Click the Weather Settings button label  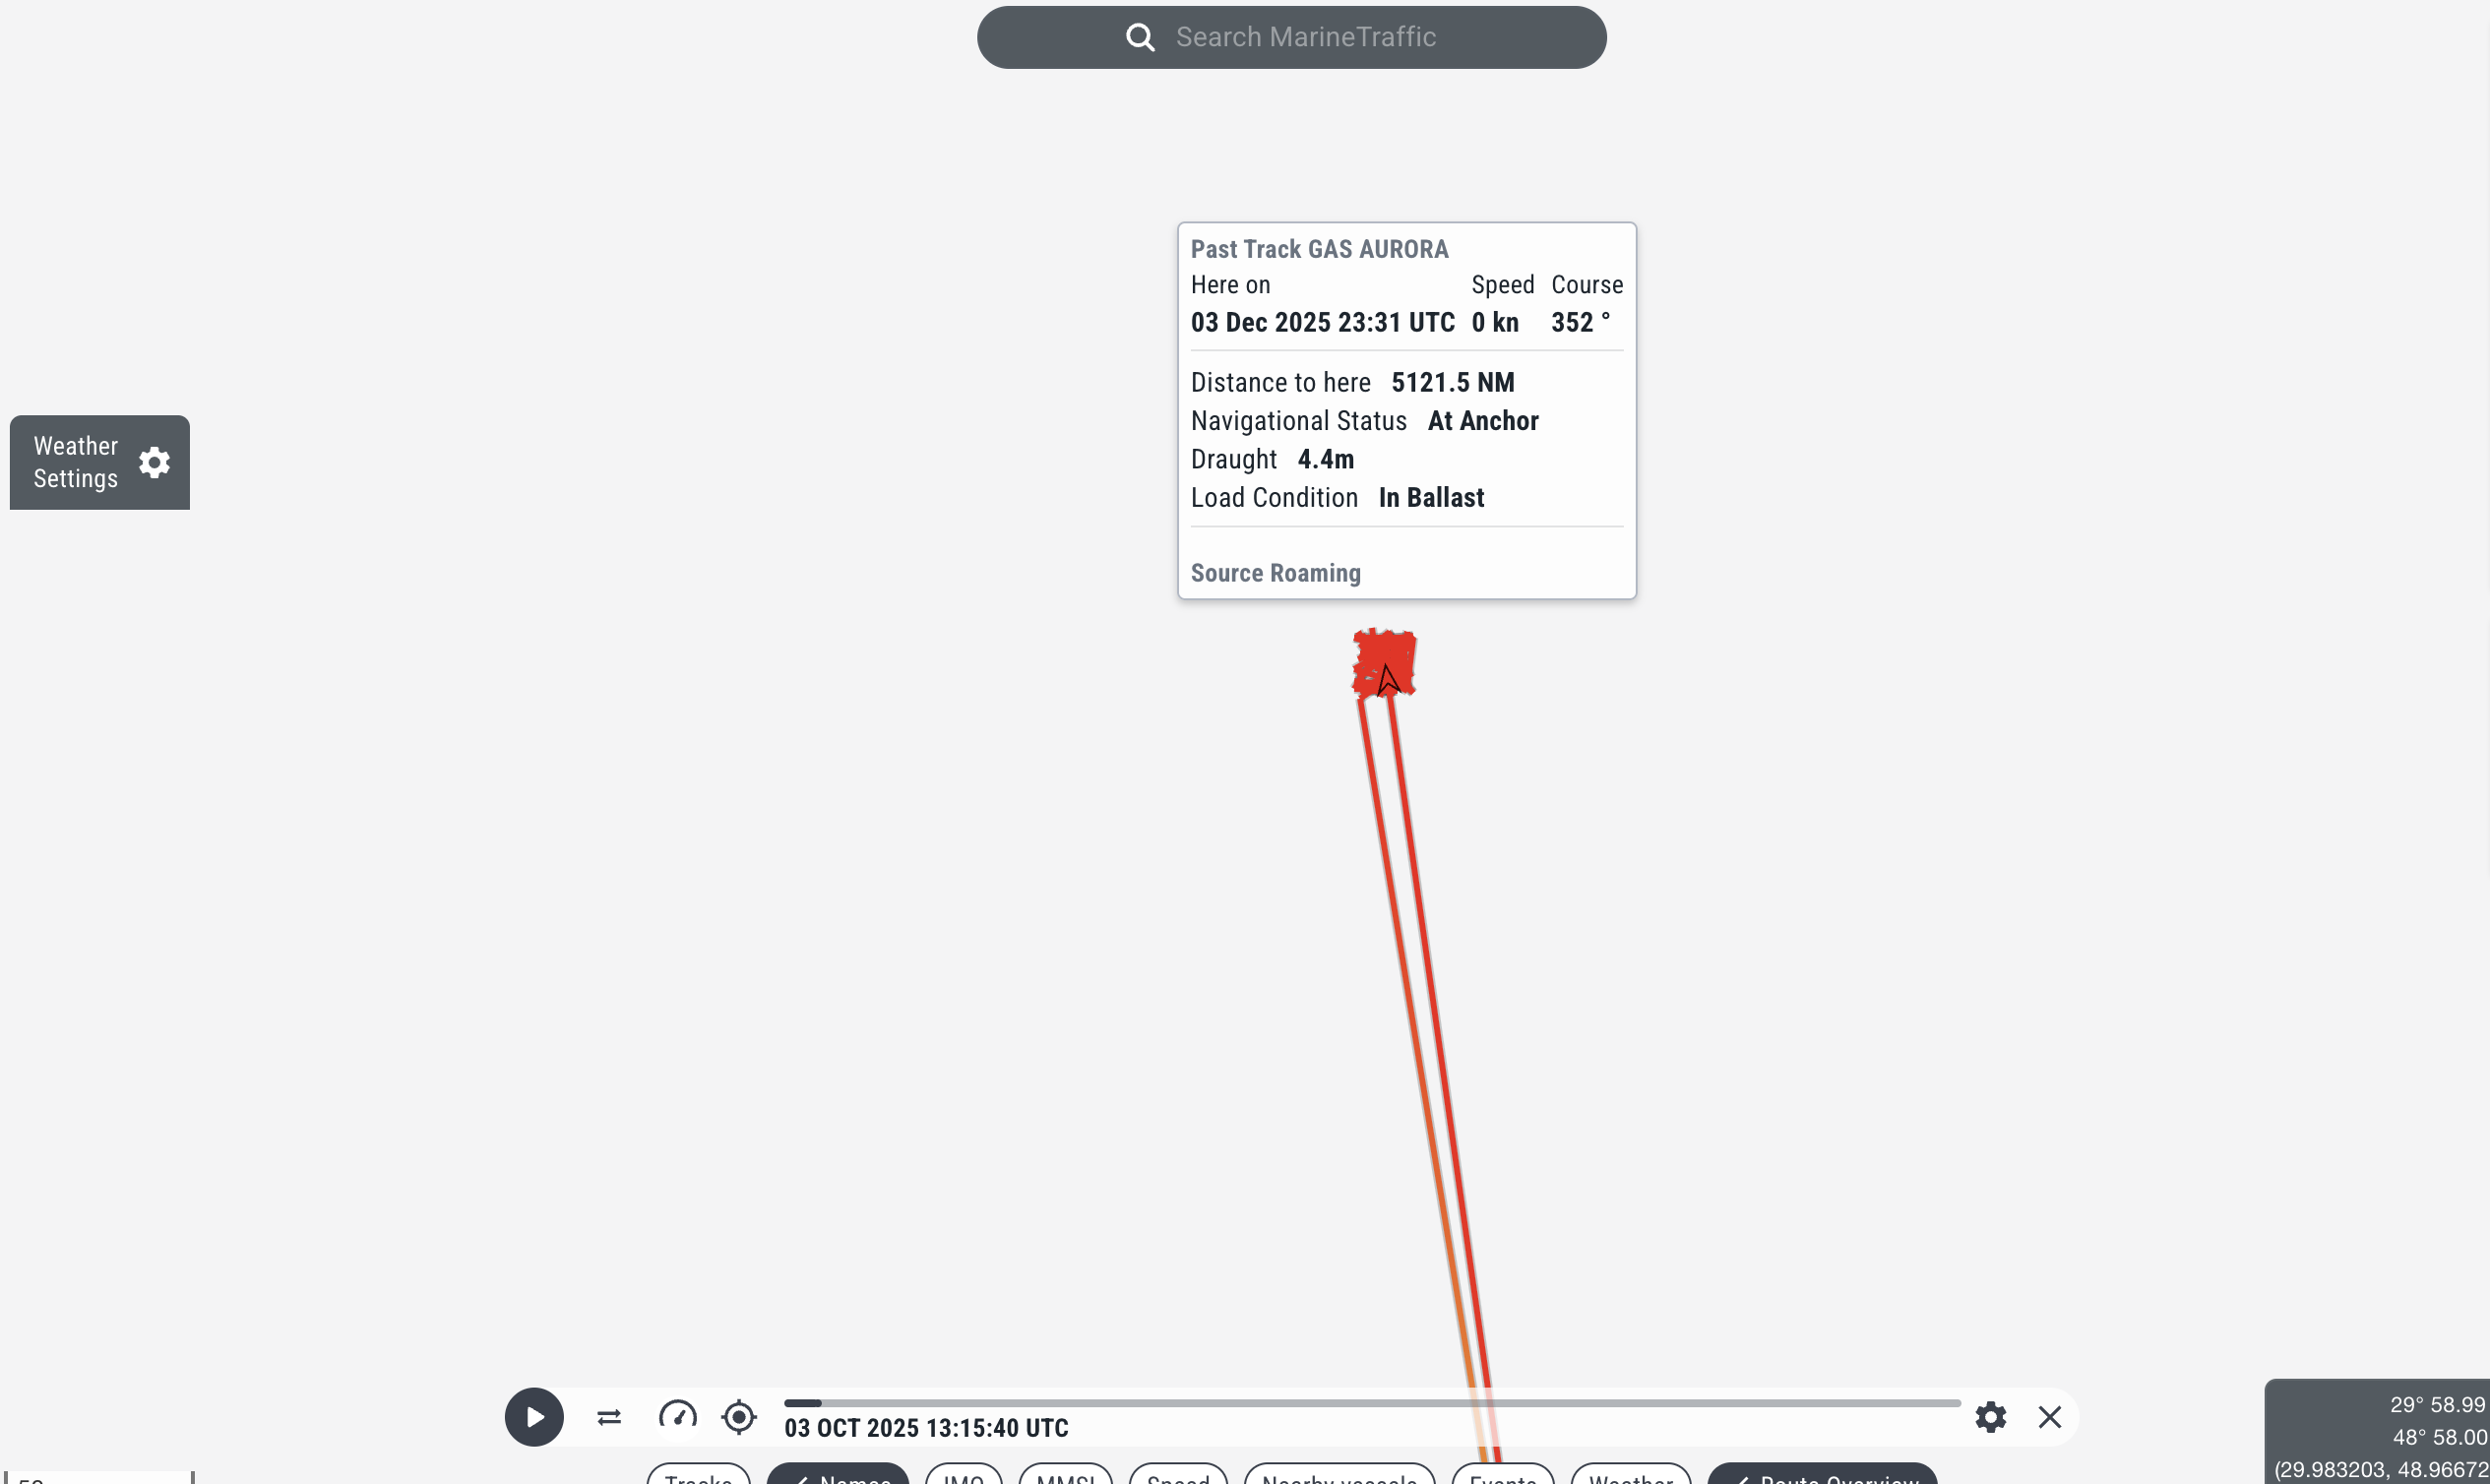(76, 462)
